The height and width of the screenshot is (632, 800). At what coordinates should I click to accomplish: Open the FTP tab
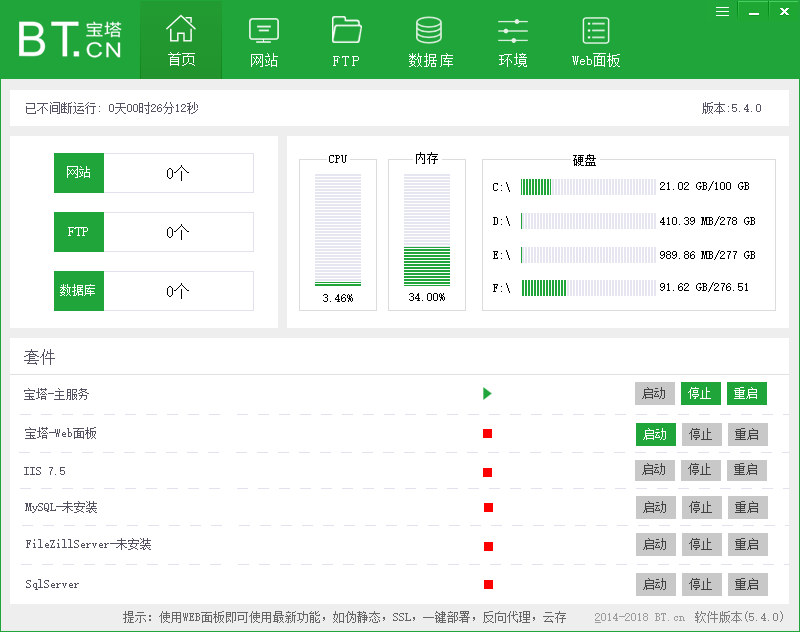tap(346, 40)
